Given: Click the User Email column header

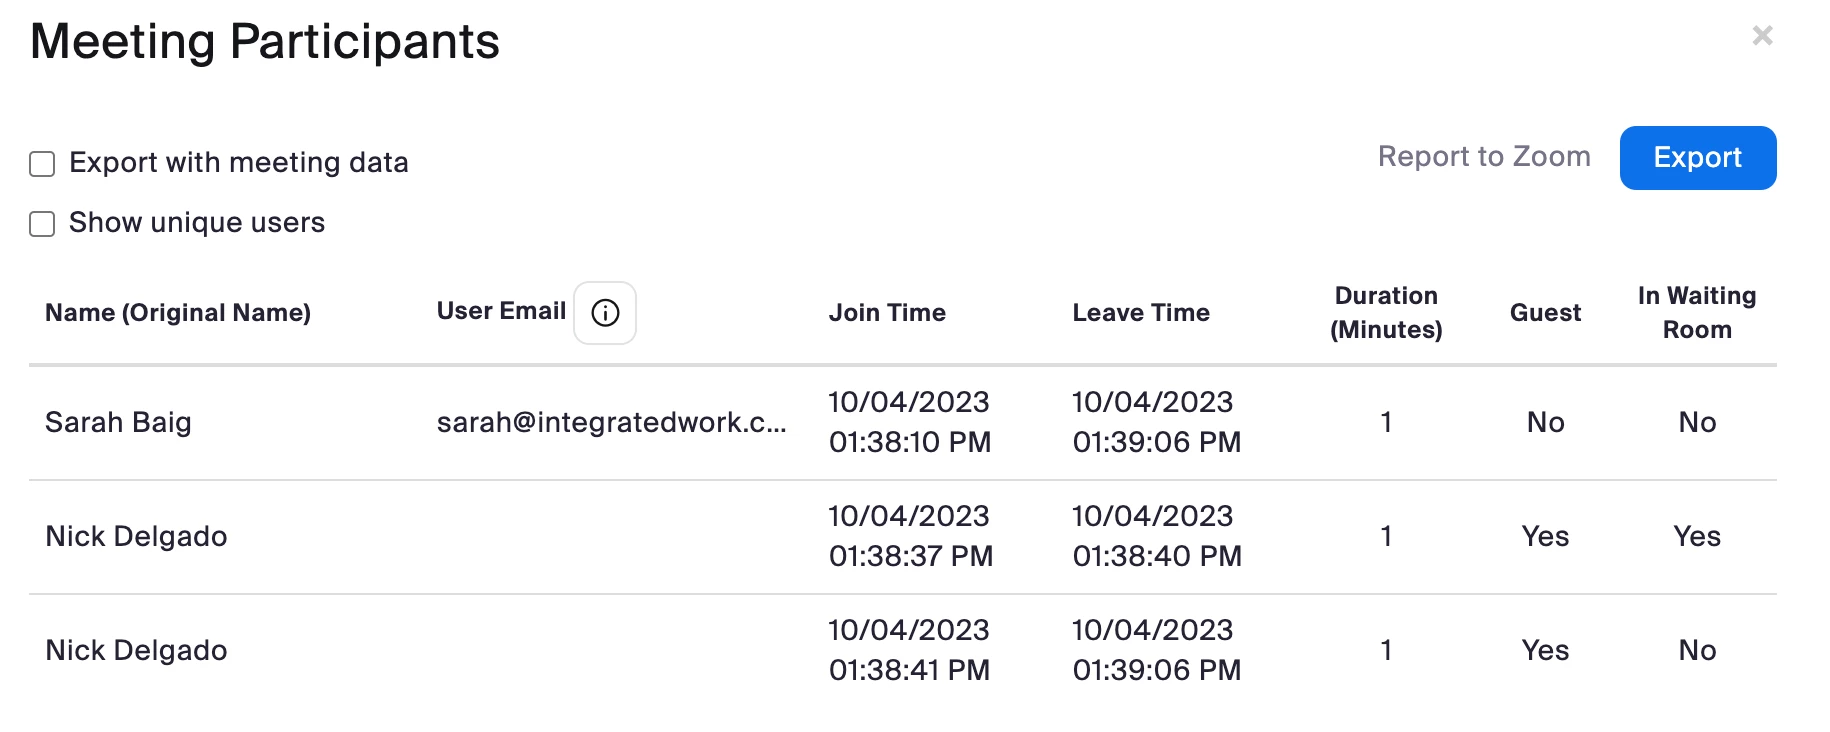Looking at the screenshot, I should (501, 312).
